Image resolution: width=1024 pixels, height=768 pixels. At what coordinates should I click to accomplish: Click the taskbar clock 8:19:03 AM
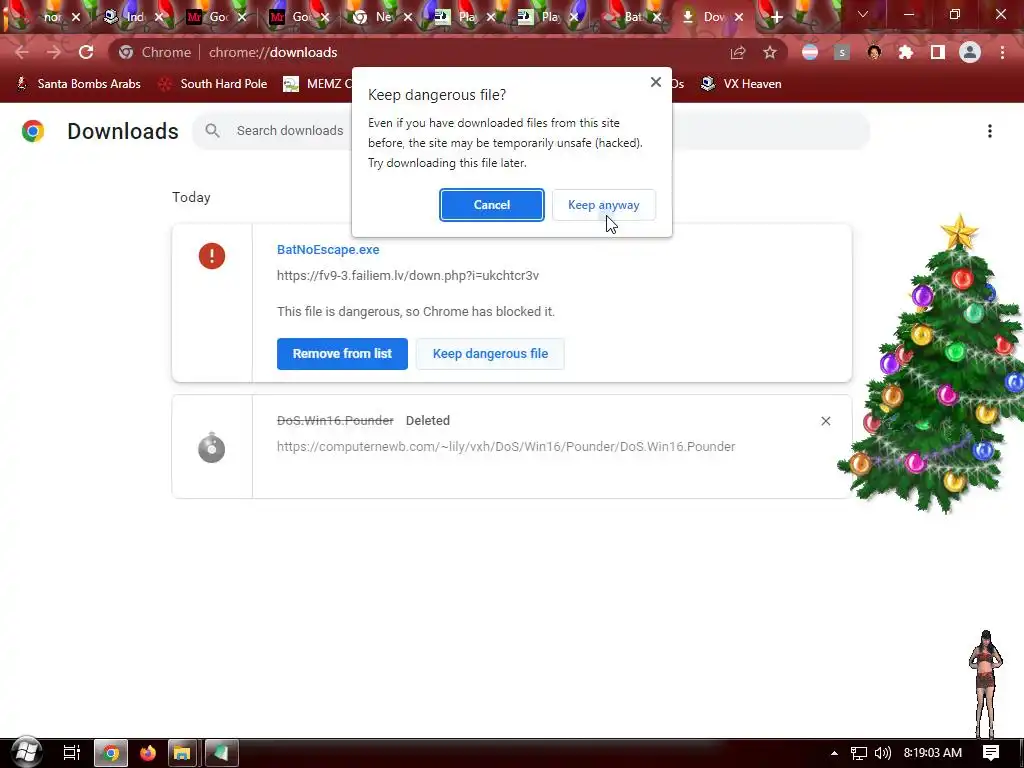(x=933, y=753)
